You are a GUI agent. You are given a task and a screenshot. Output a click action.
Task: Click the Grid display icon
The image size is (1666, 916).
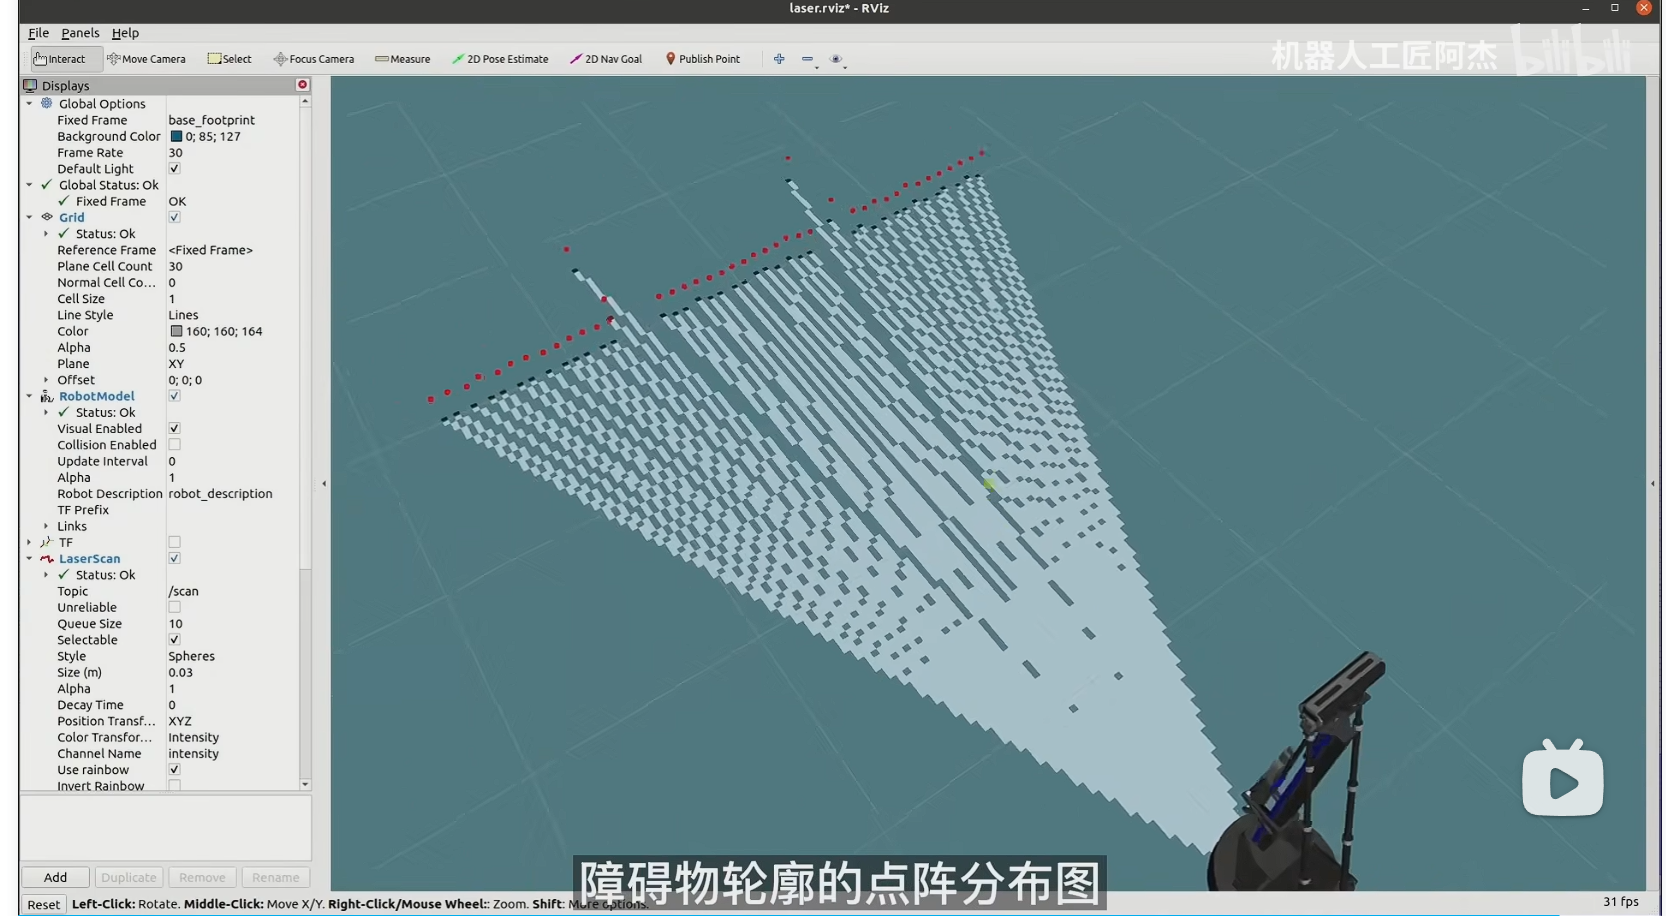coord(46,217)
